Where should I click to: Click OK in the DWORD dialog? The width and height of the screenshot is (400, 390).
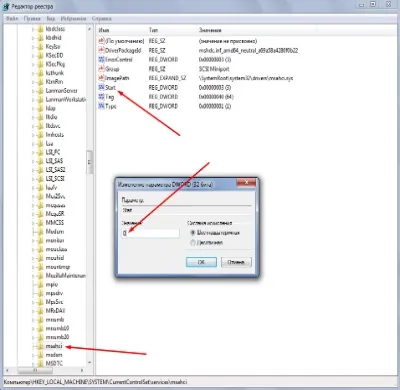point(201,262)
